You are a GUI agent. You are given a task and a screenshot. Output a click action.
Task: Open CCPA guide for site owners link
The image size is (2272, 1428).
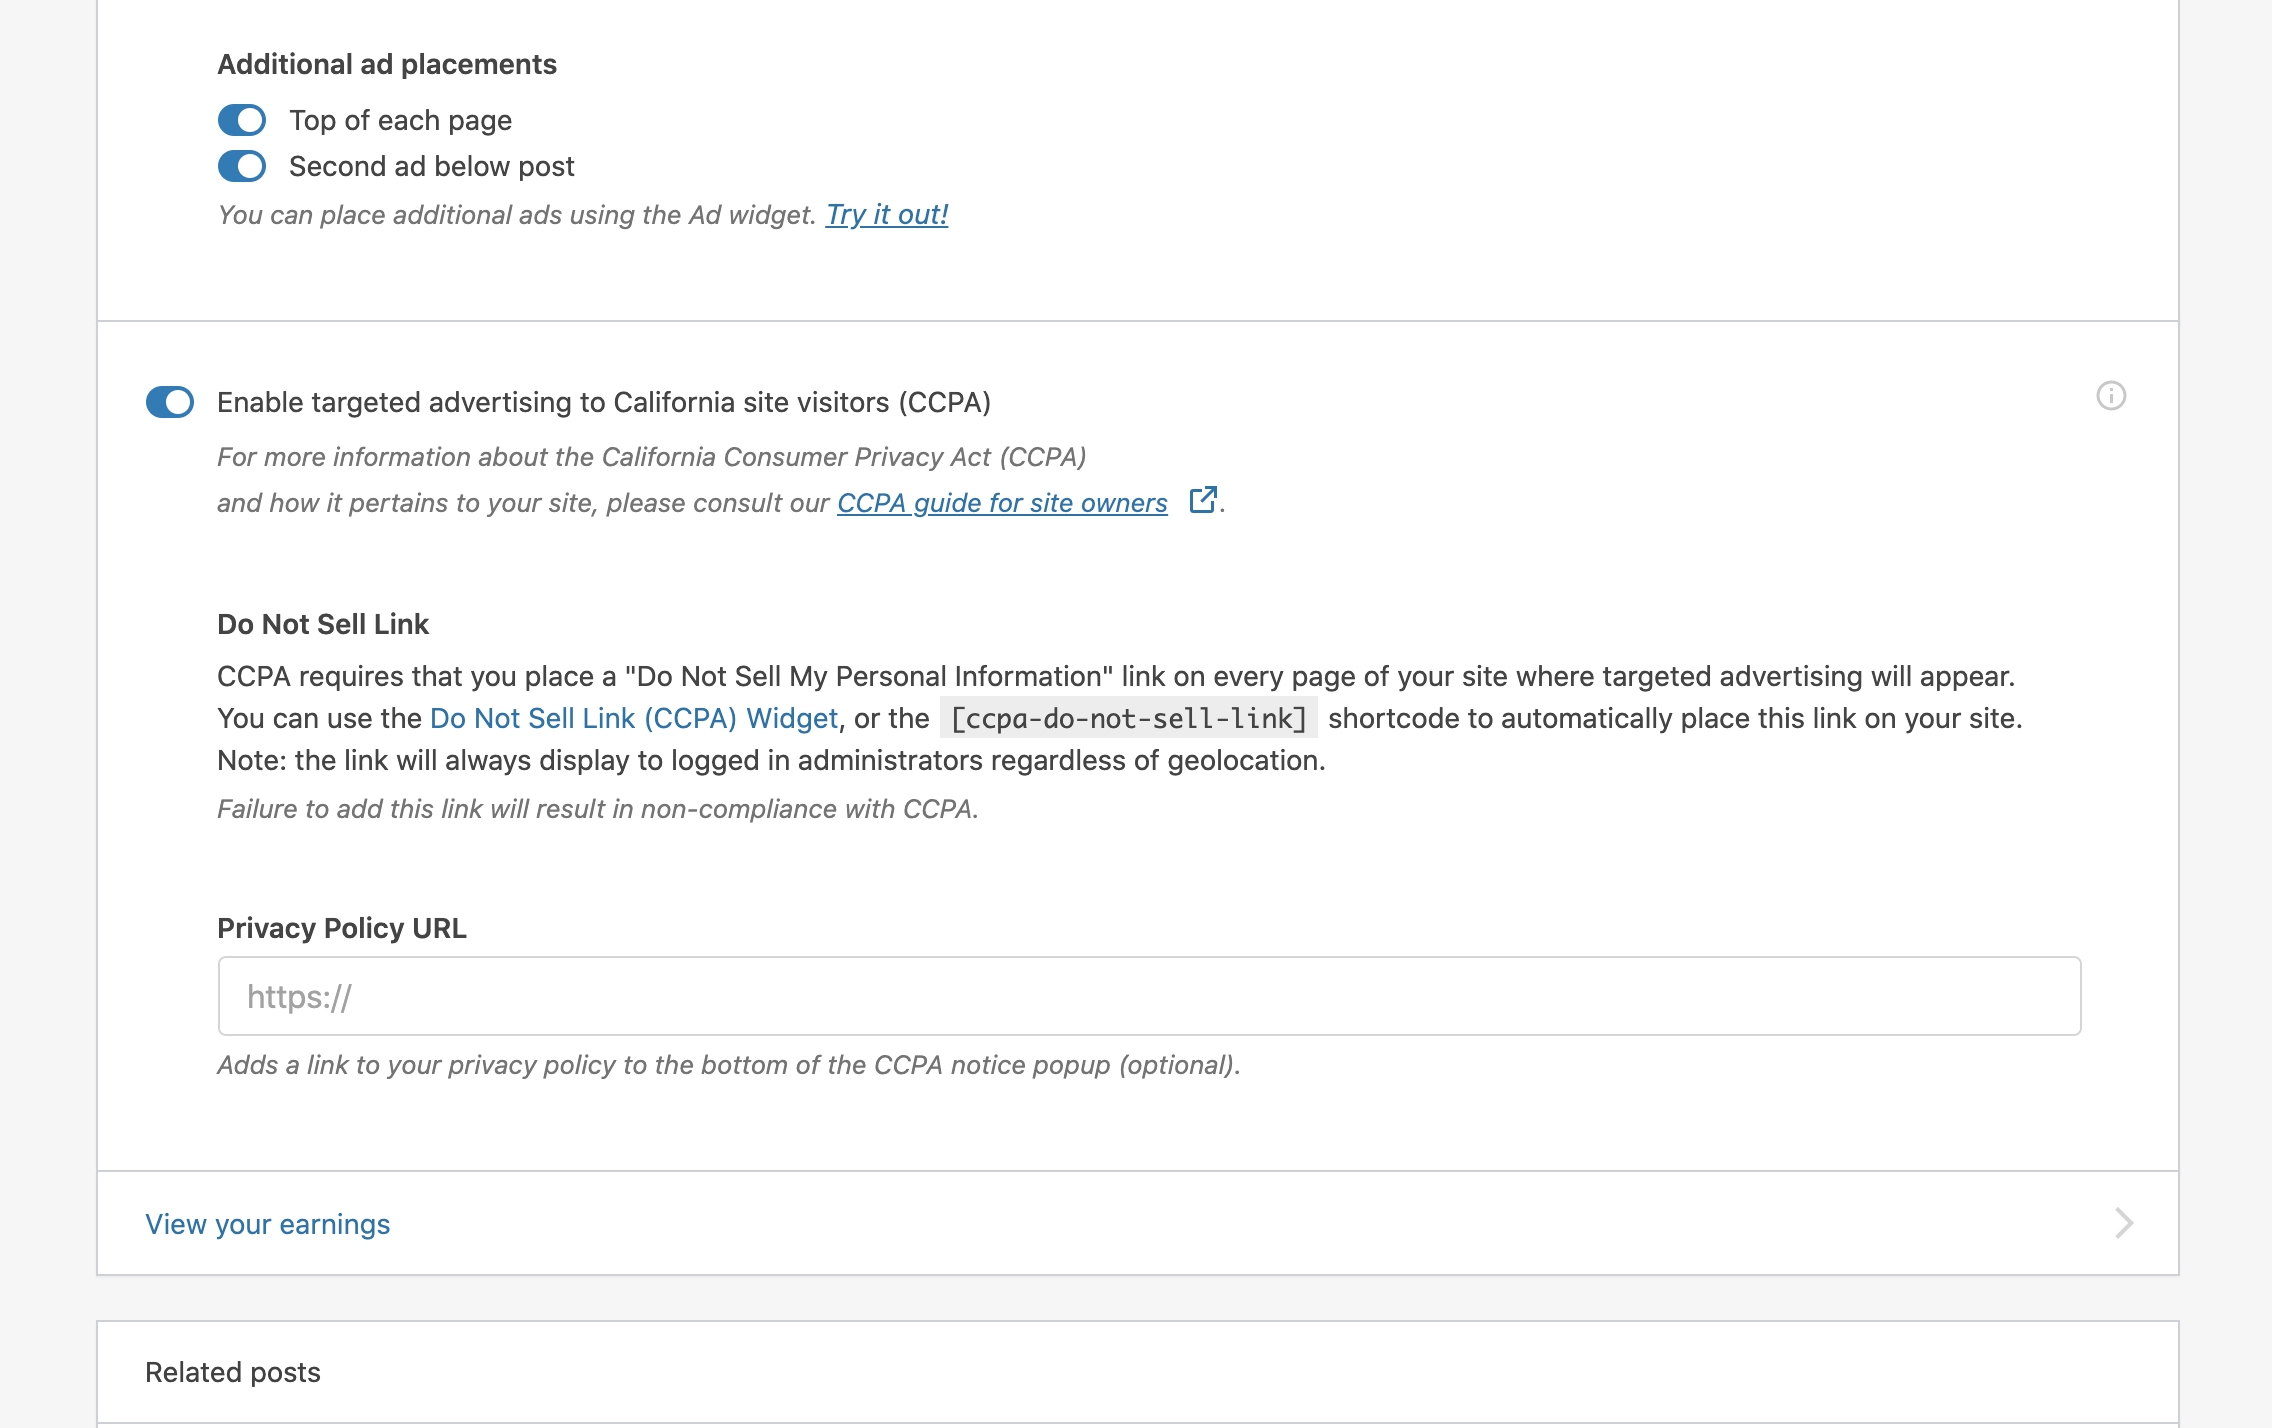pos(1002,503)
